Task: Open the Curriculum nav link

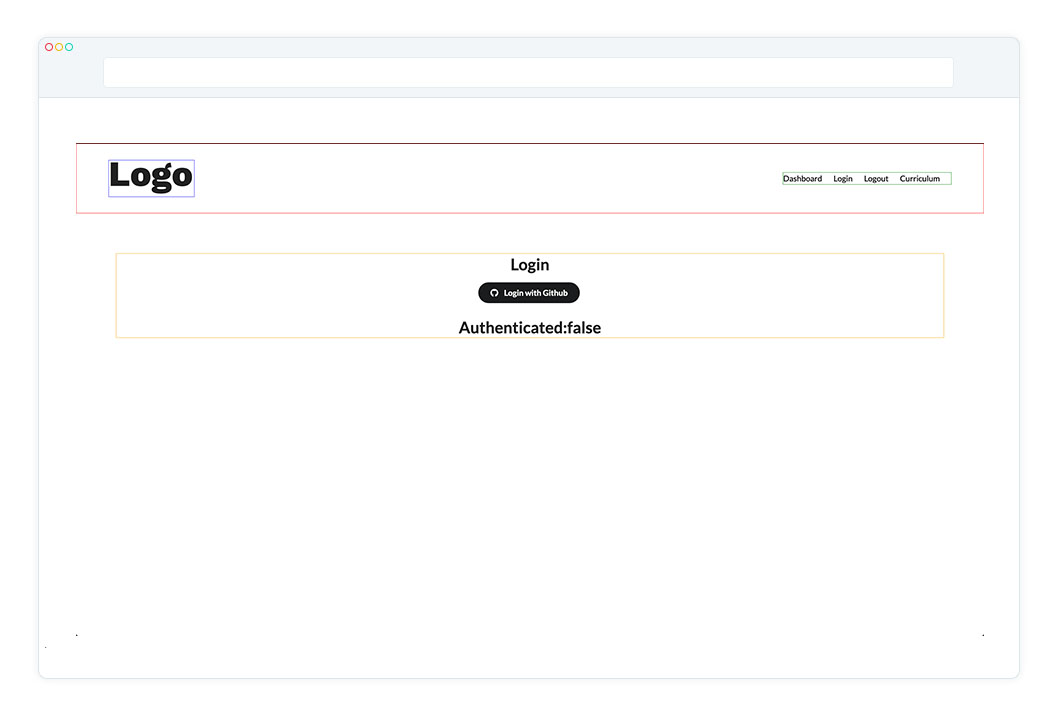Action: (920, 179)
